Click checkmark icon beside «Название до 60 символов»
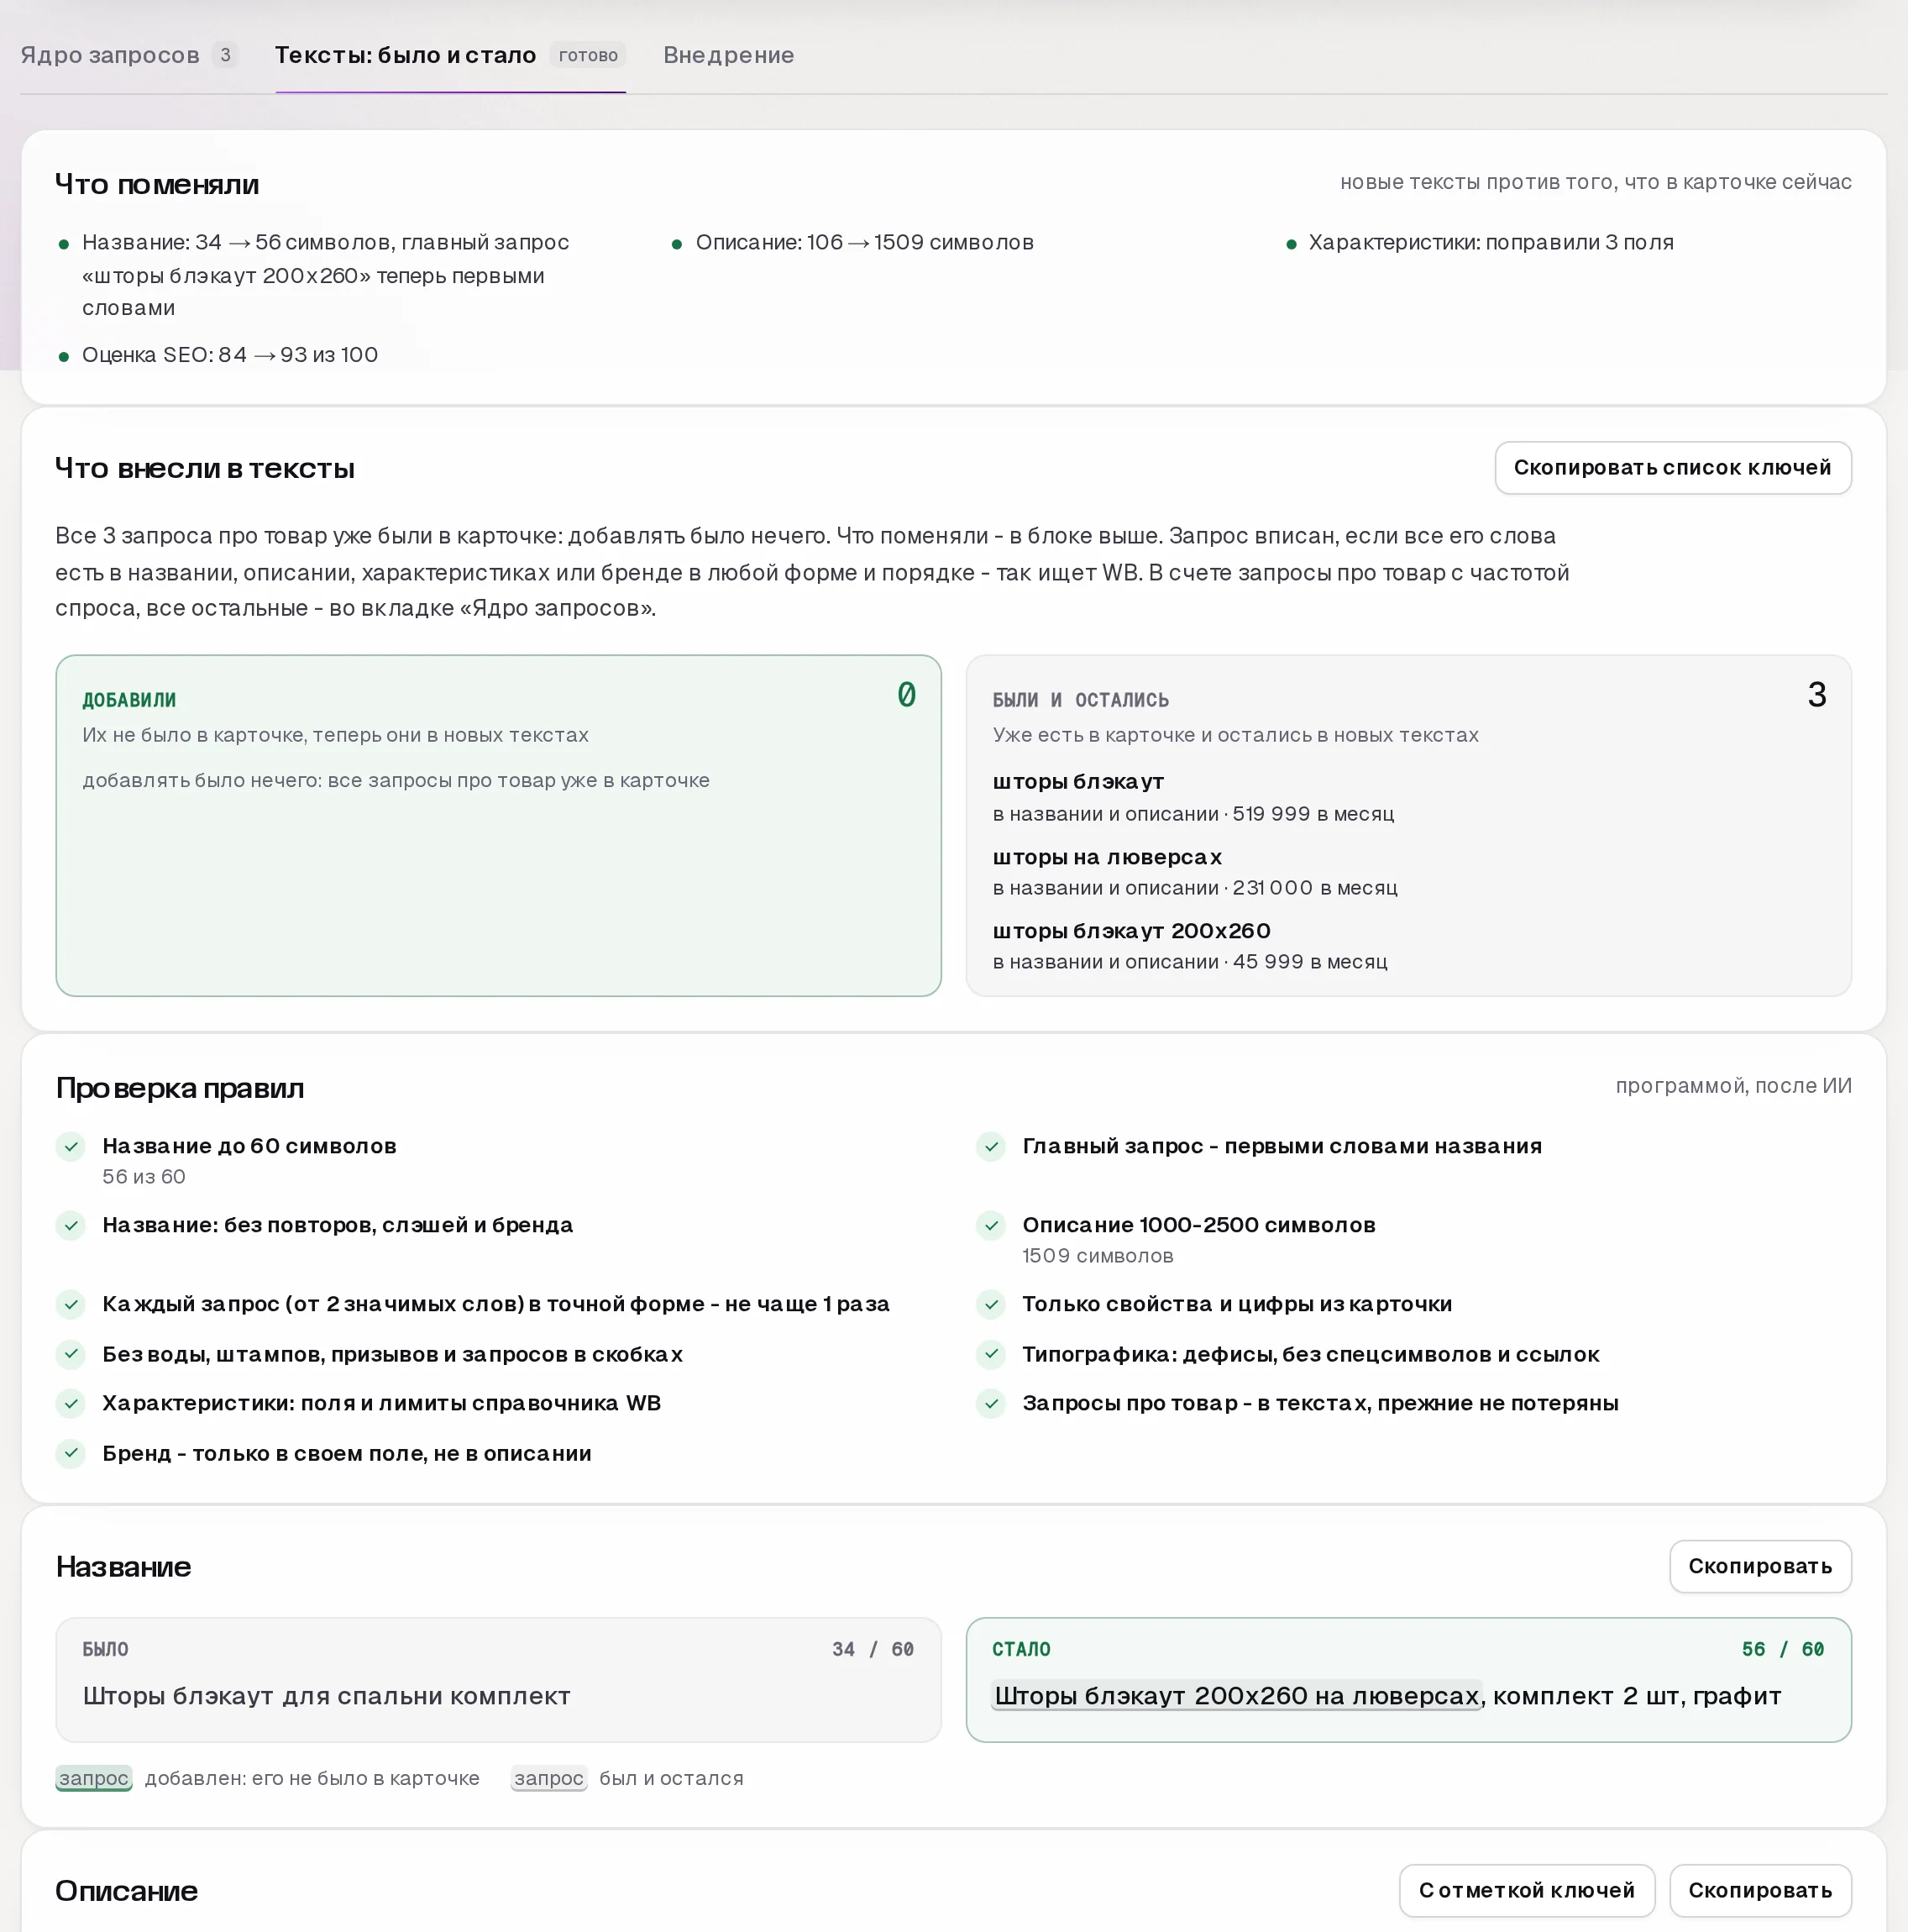 click(x=71, y=1146)
